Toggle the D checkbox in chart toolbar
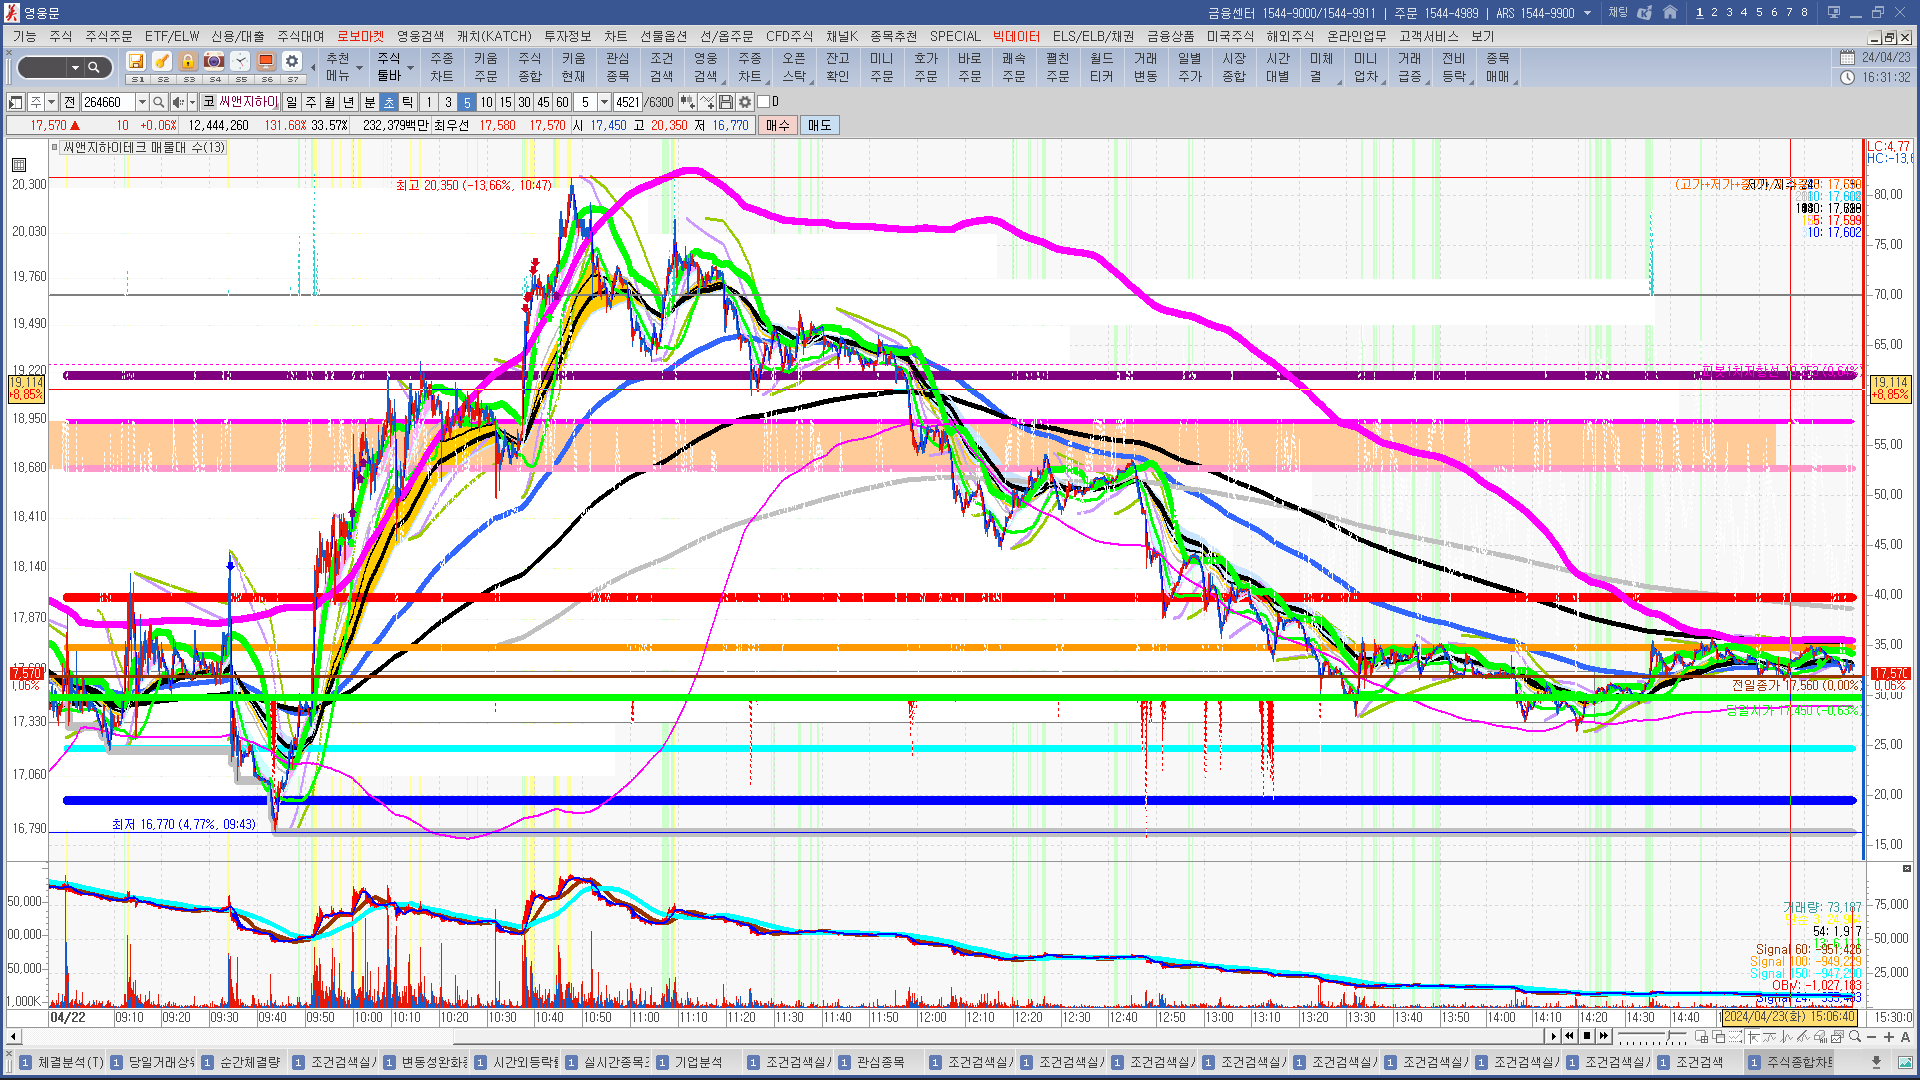Viewport: 1920px width, 1080px height. [x=764, y=102]
